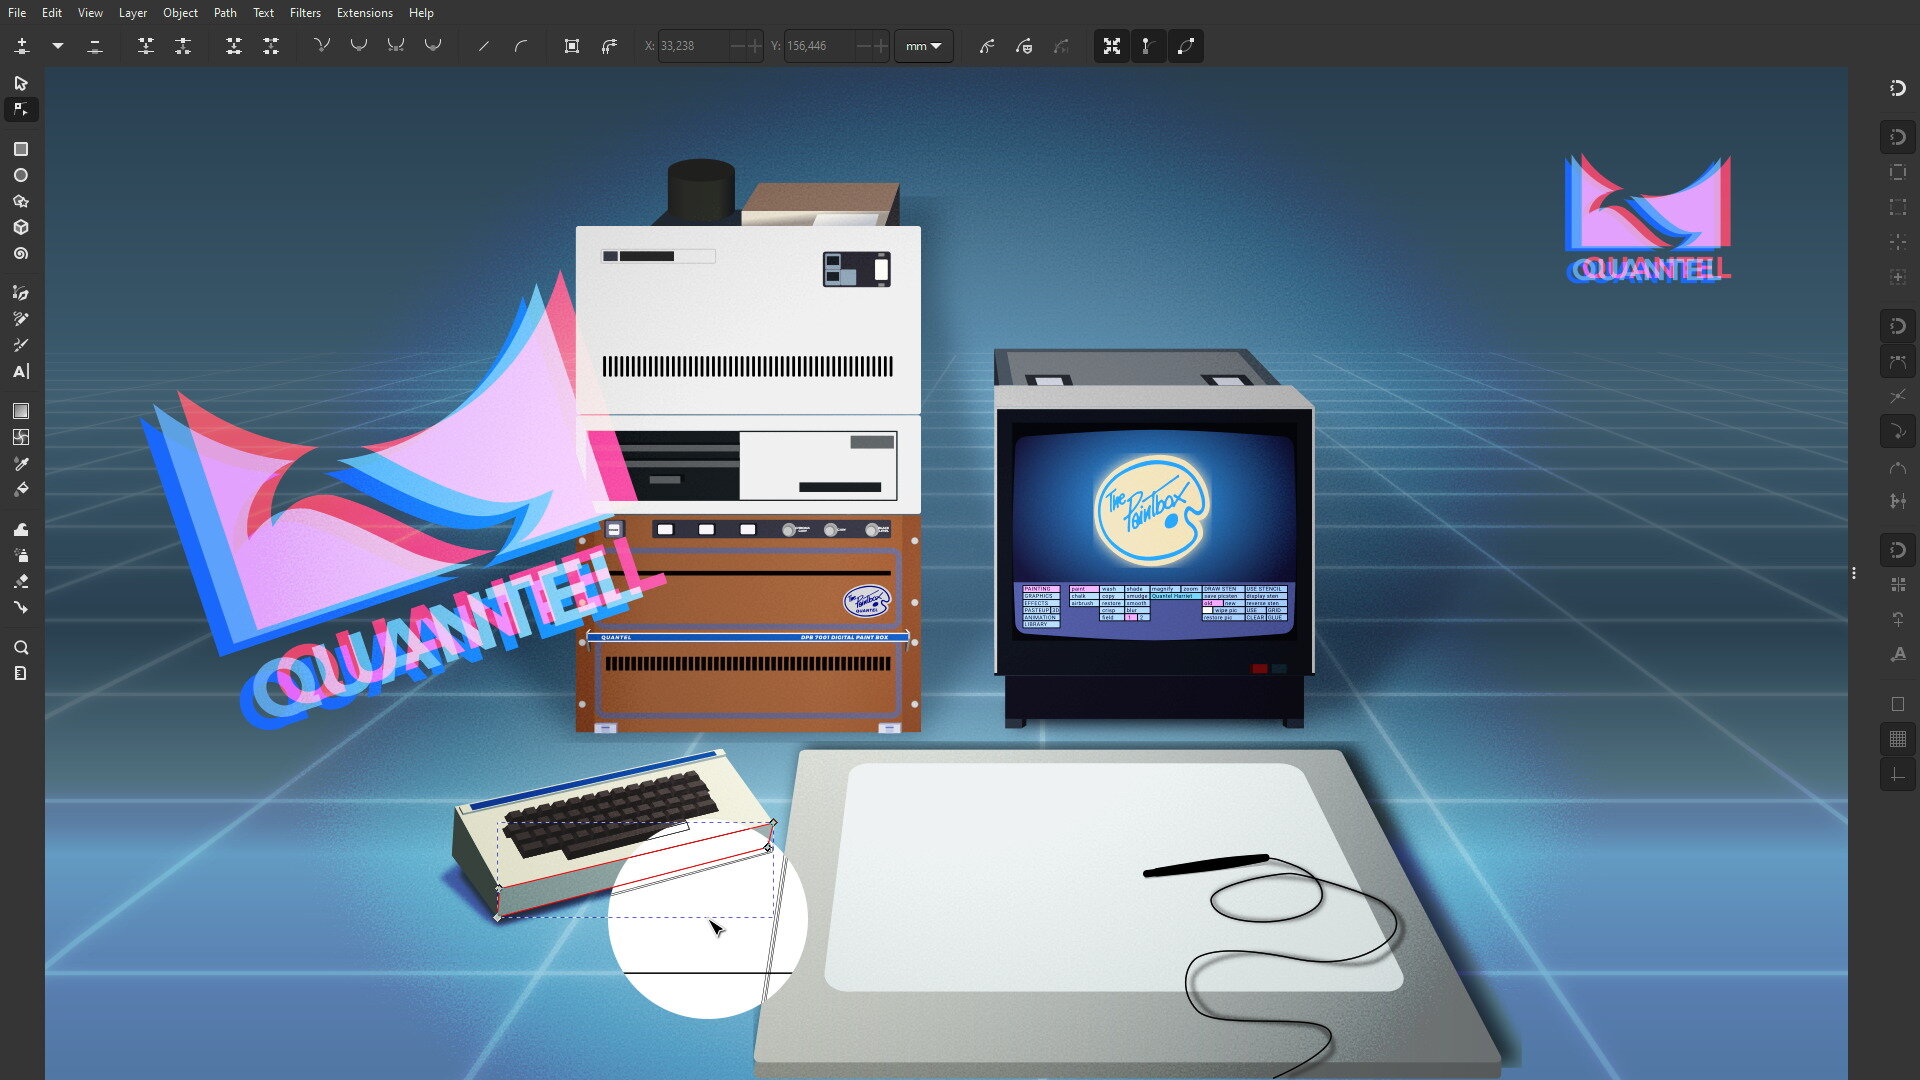Screen dimensions: 1920x1080
Task: Select the 3D Box tool
Action: 21,227
